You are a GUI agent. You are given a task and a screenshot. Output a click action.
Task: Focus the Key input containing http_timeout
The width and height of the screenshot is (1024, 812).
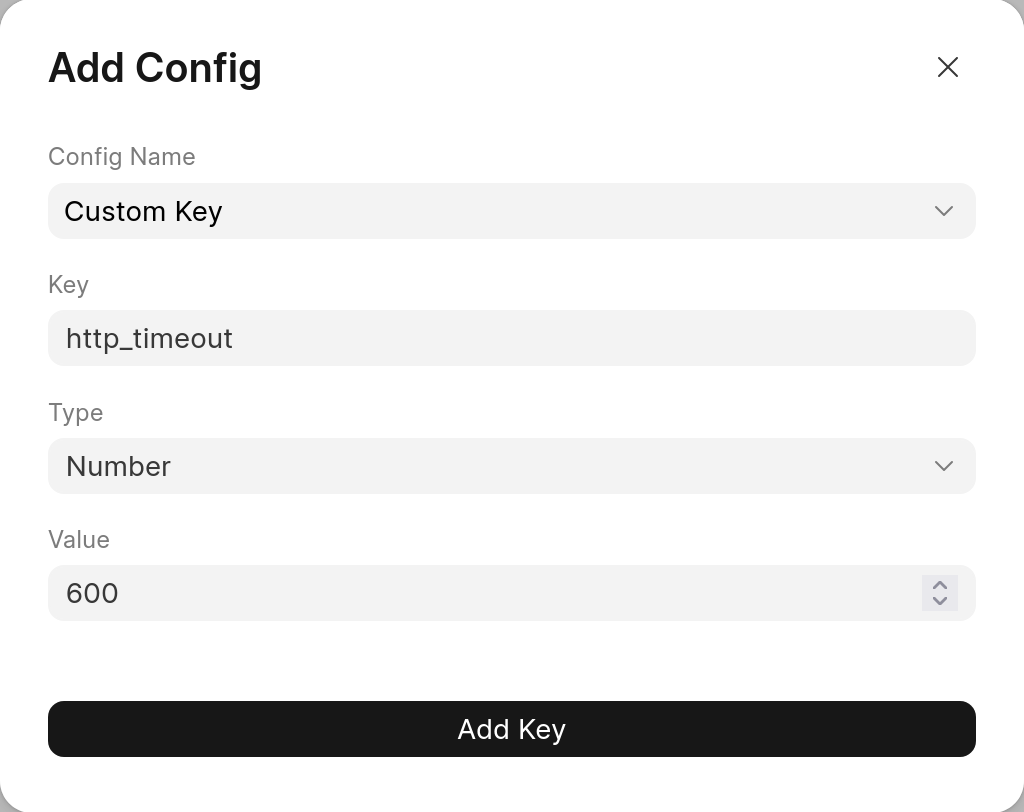coord(512,338)
